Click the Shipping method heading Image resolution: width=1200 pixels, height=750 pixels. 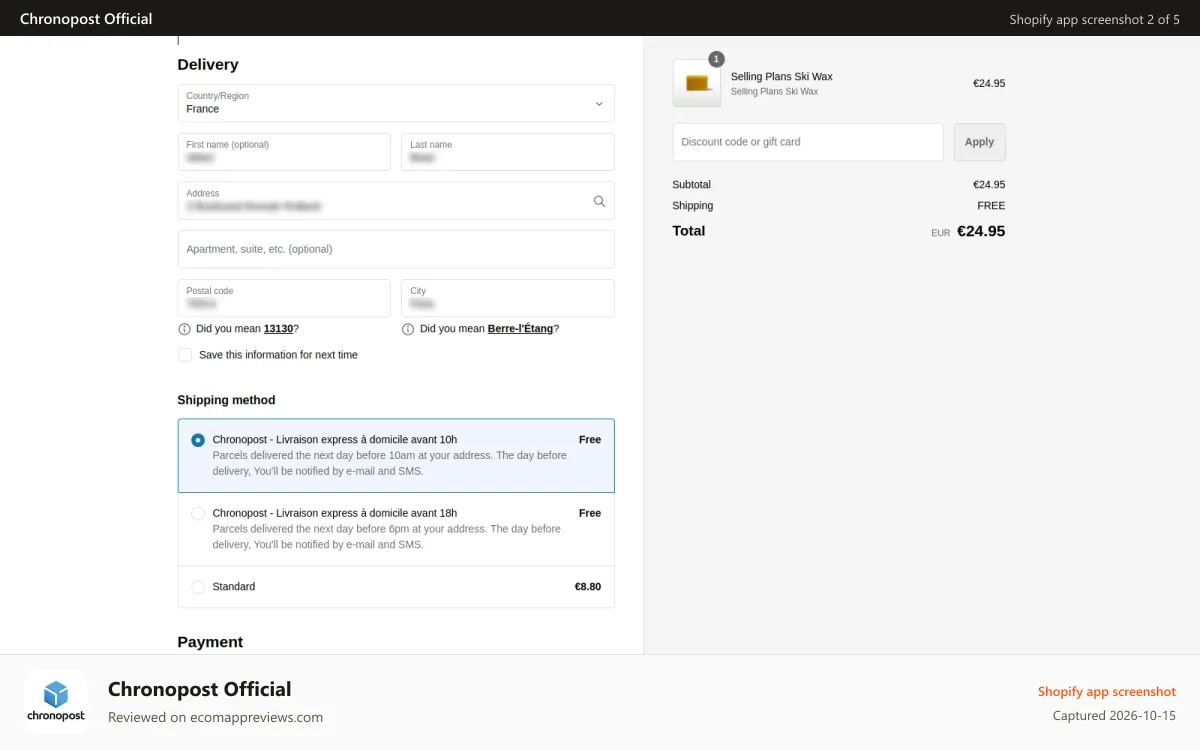pyautogui.click(x=226, y=400)
